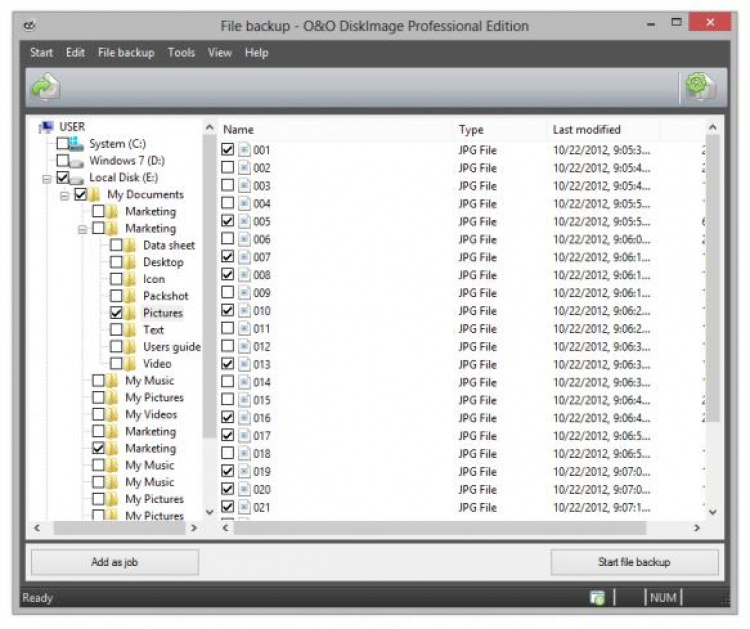Check the Packshot folder checkbox
Image resolution: width=750 pixels, height=629 pixels.
(x=116, y=296)
